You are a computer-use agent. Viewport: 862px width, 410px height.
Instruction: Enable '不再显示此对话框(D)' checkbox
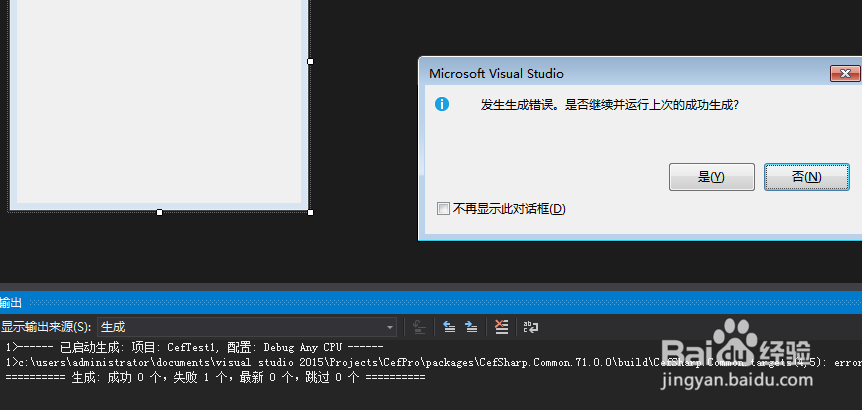pyautogui.click(x=443, y=209)
